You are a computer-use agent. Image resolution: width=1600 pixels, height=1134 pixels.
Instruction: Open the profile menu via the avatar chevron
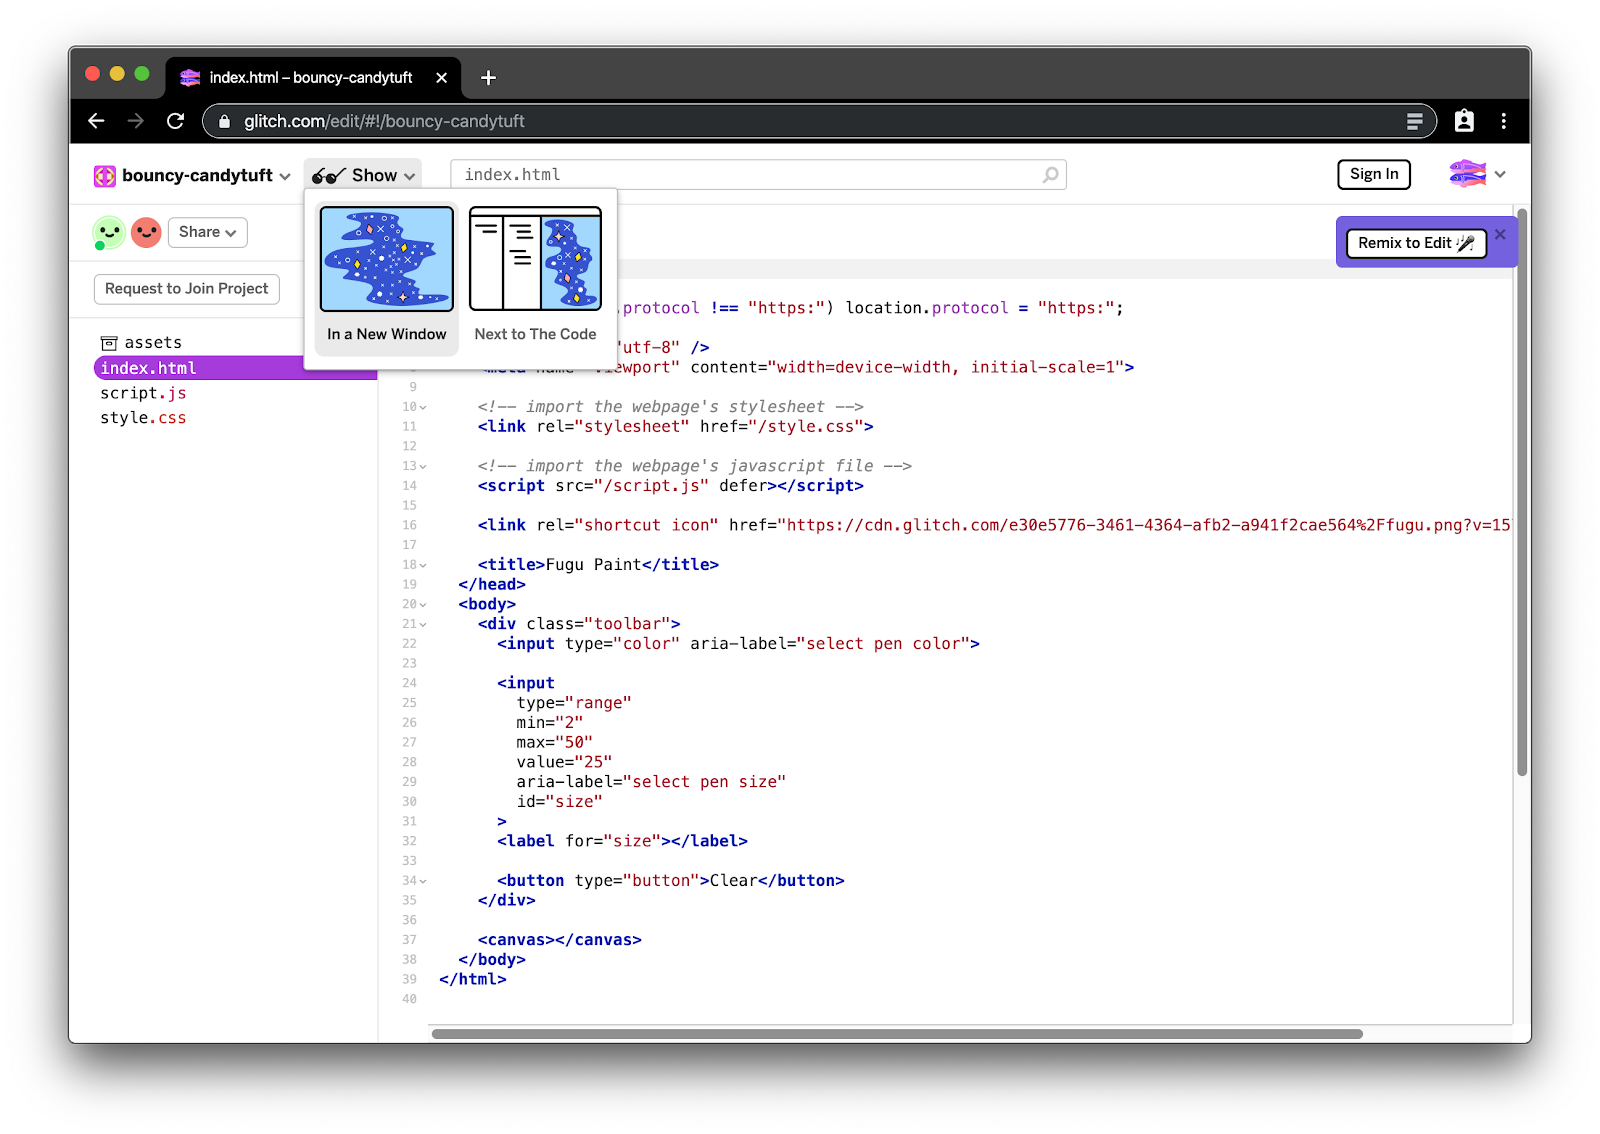pyautogui.click(x=1499, y=174)
